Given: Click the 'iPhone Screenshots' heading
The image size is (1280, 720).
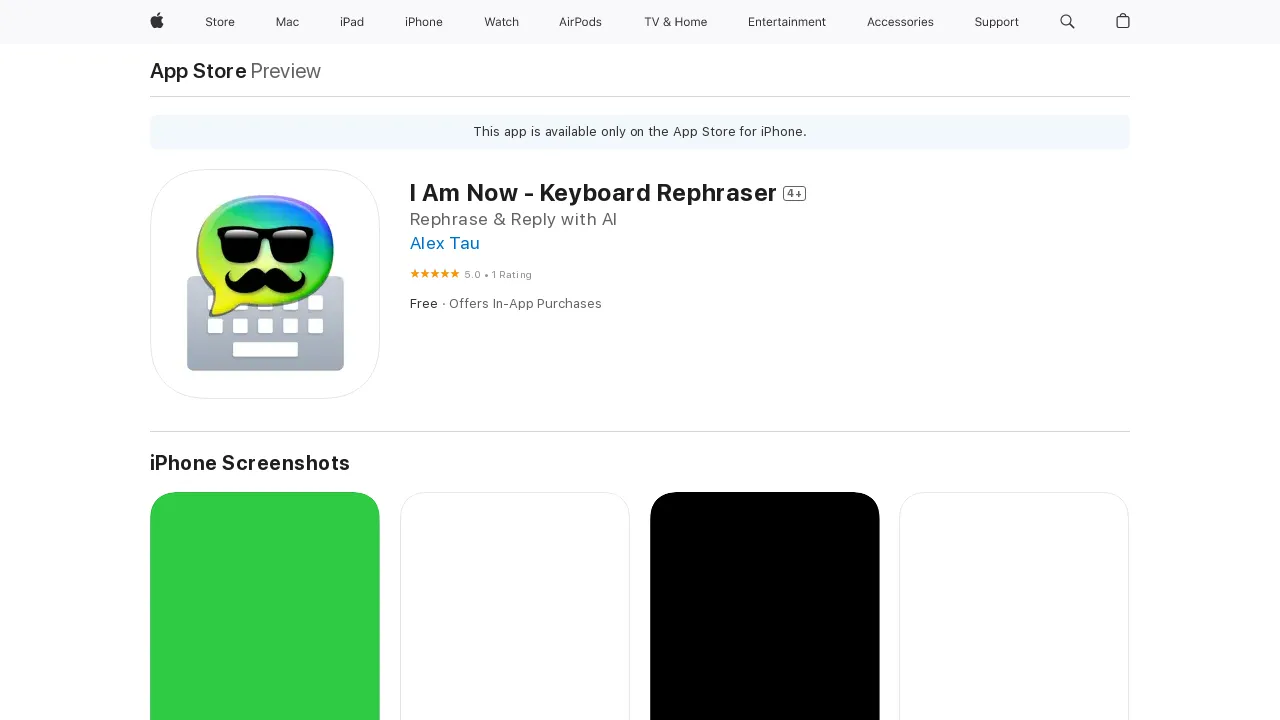Looking at the screenshot, I should point(250,463).
